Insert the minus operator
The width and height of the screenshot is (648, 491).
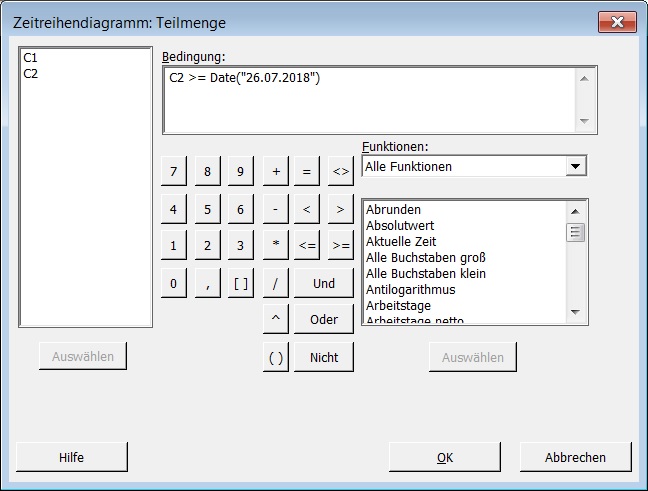pyautogui.click(x=276, y=209)
